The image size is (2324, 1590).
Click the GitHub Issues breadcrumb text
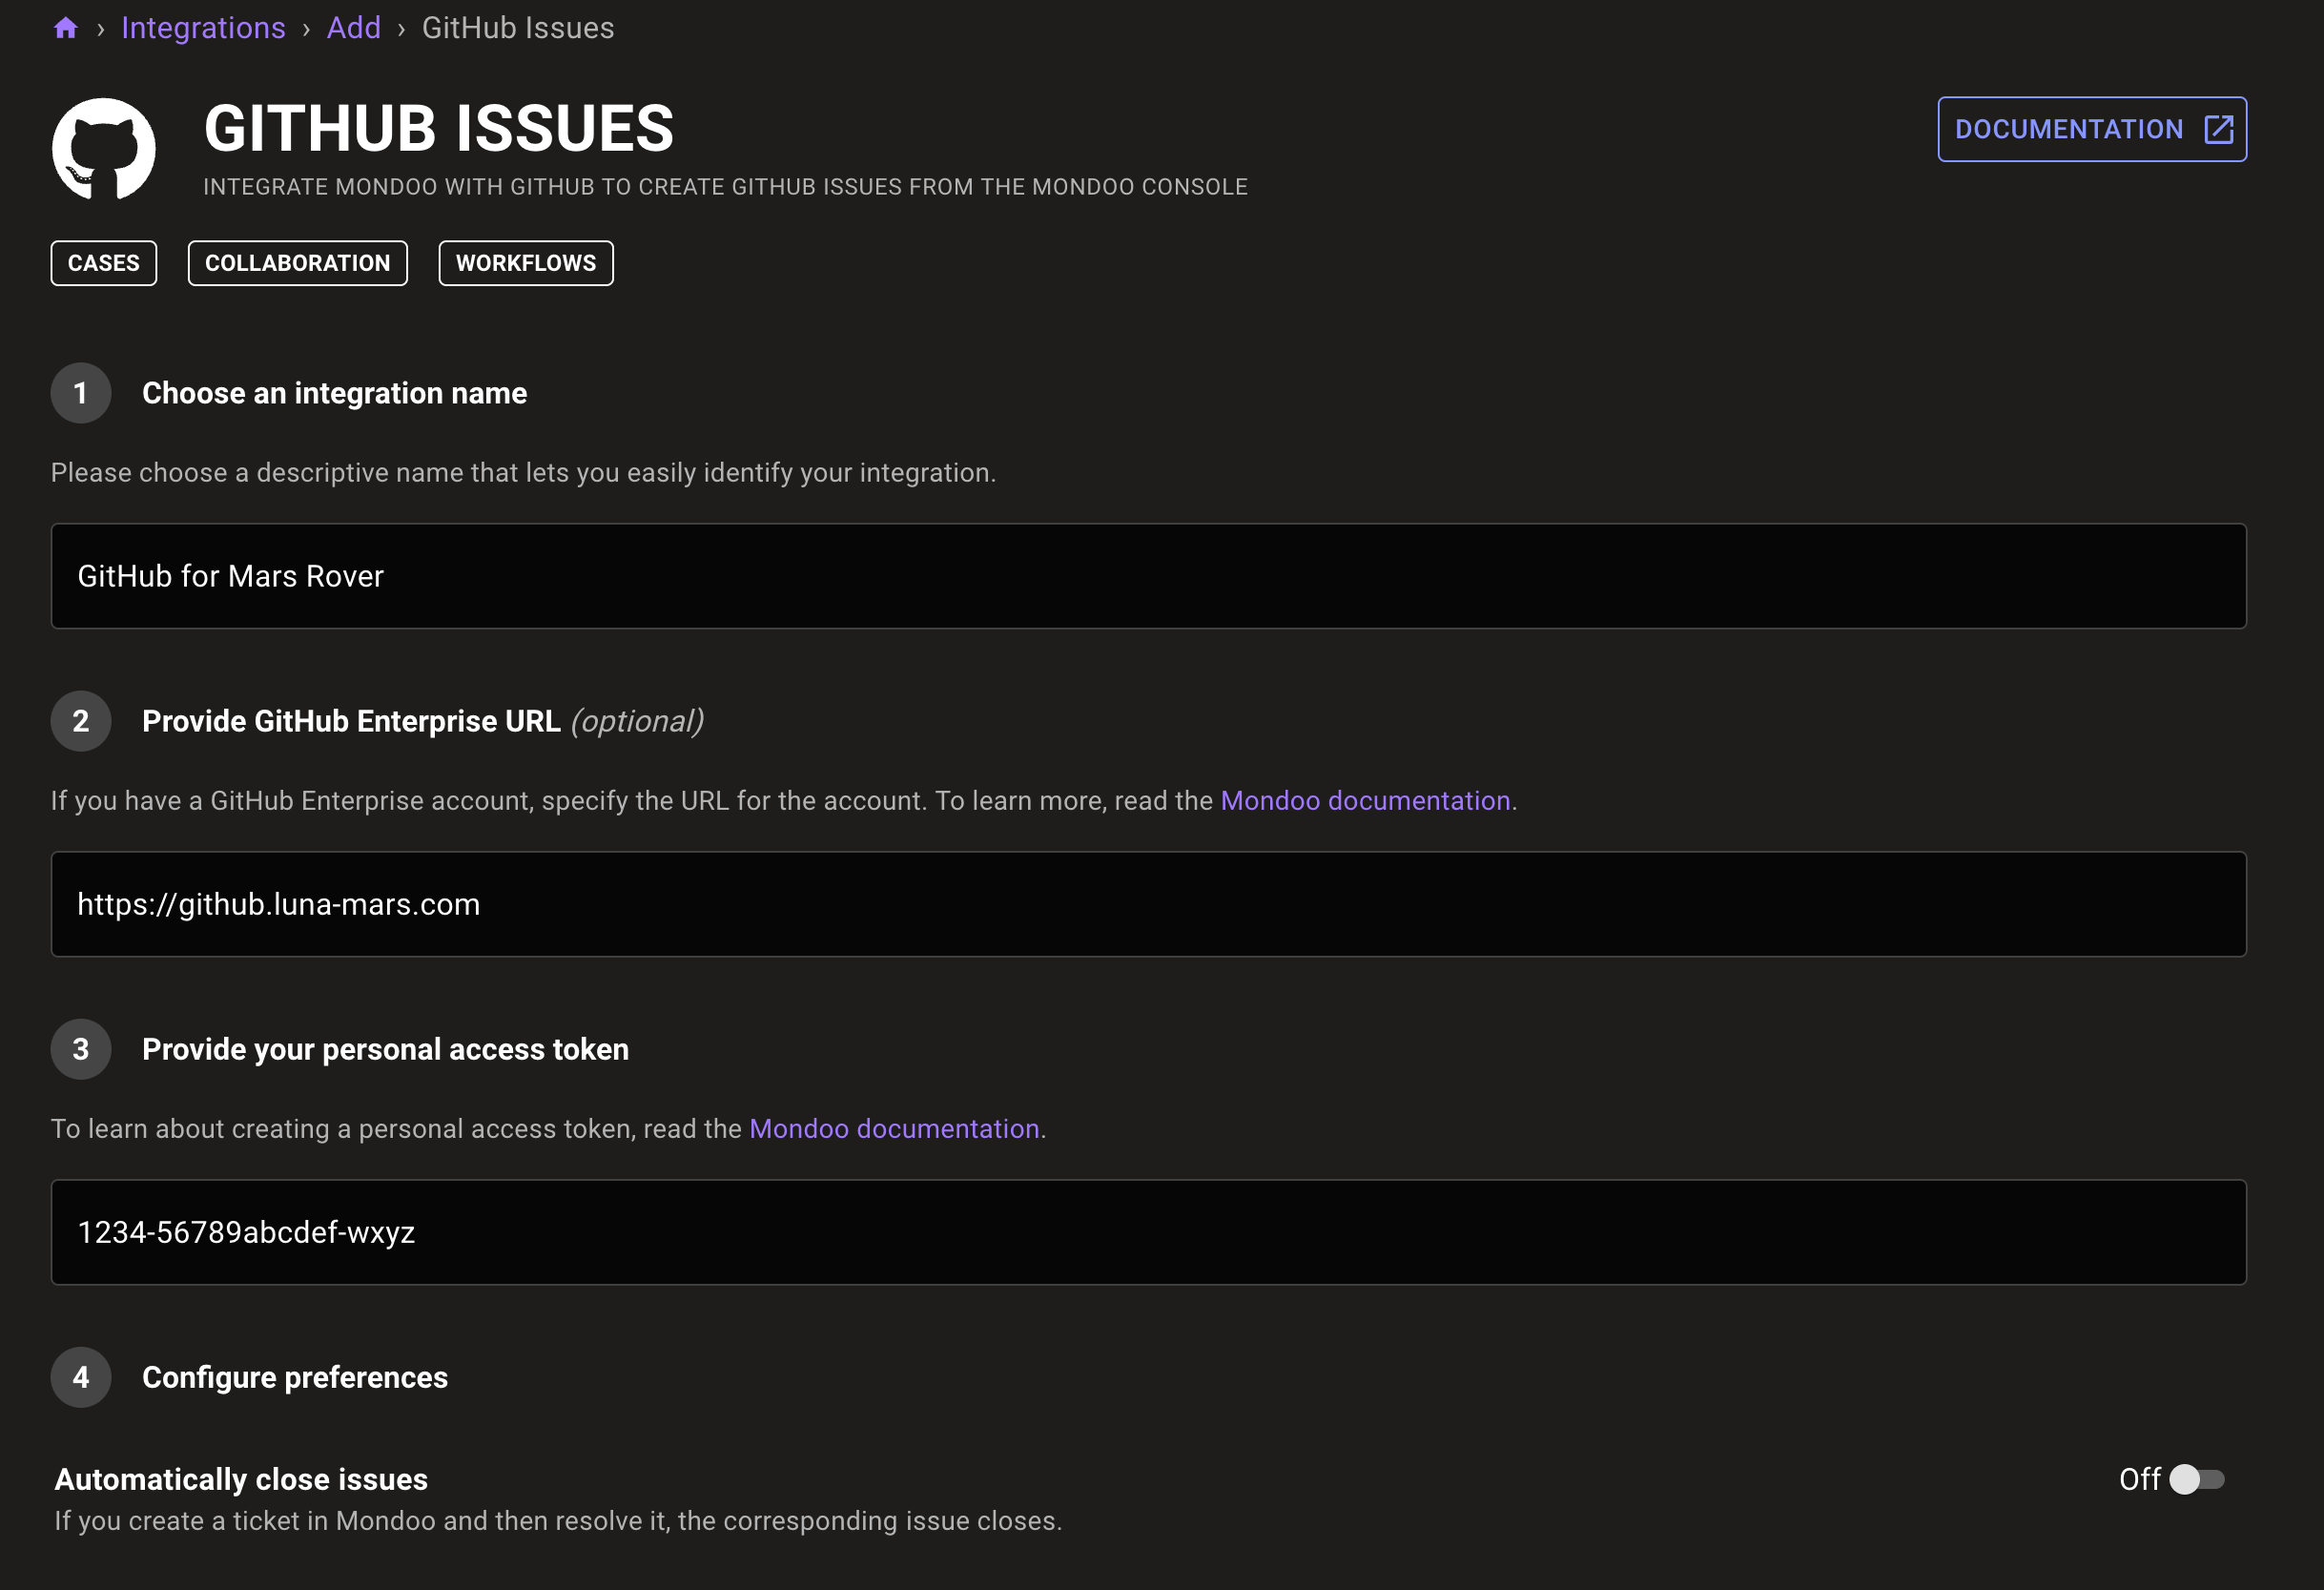point(518,28)
